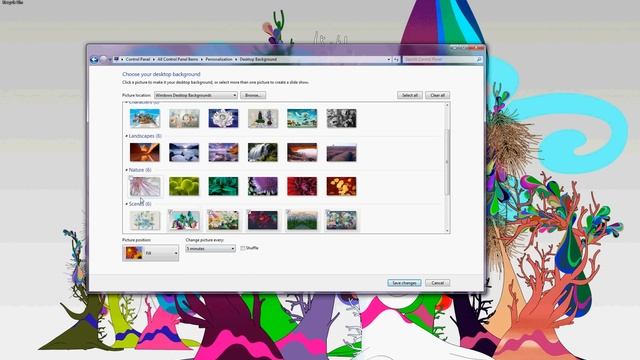Open the address bar history dropdown arrow

point(389,60)
